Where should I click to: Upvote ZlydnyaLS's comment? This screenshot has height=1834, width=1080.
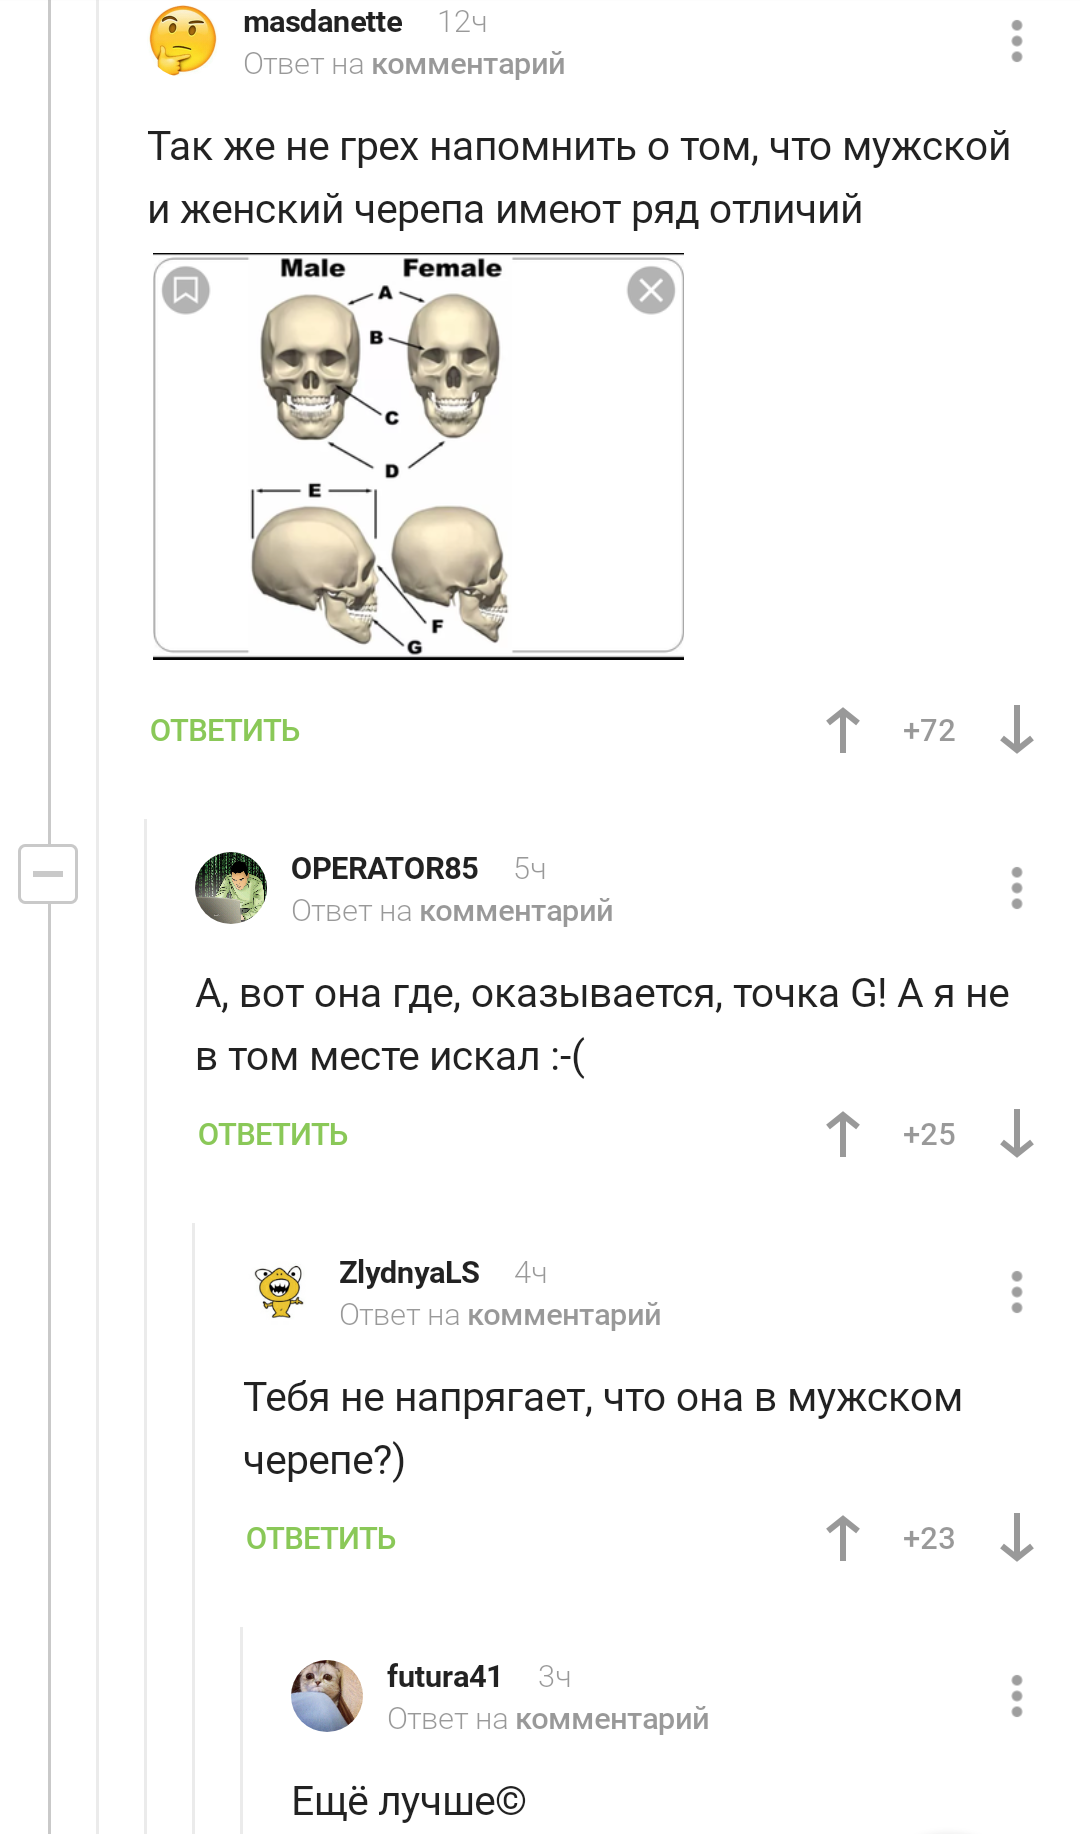843,1538
